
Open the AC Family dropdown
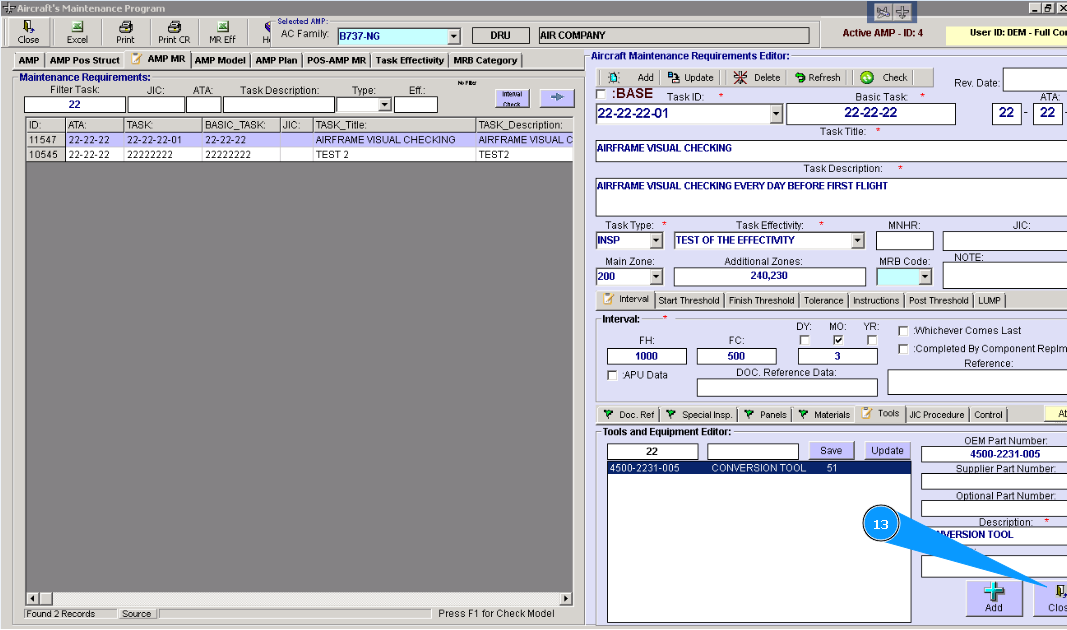point(453,36)
